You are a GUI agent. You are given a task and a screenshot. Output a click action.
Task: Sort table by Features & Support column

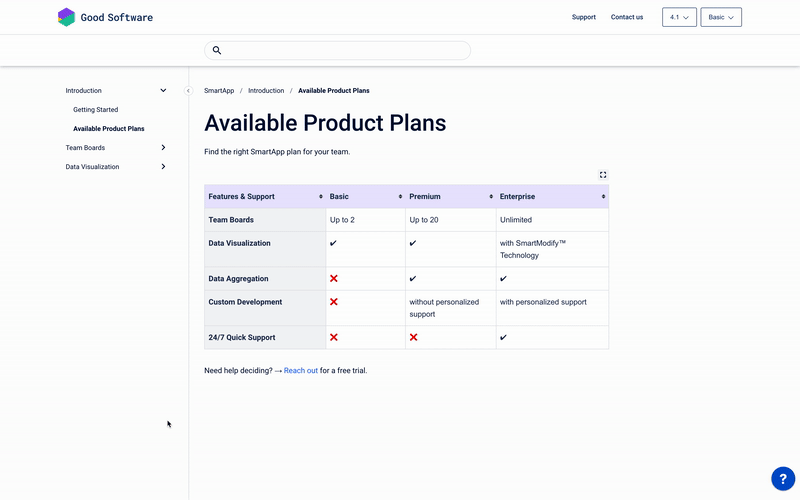click(321, 197)
